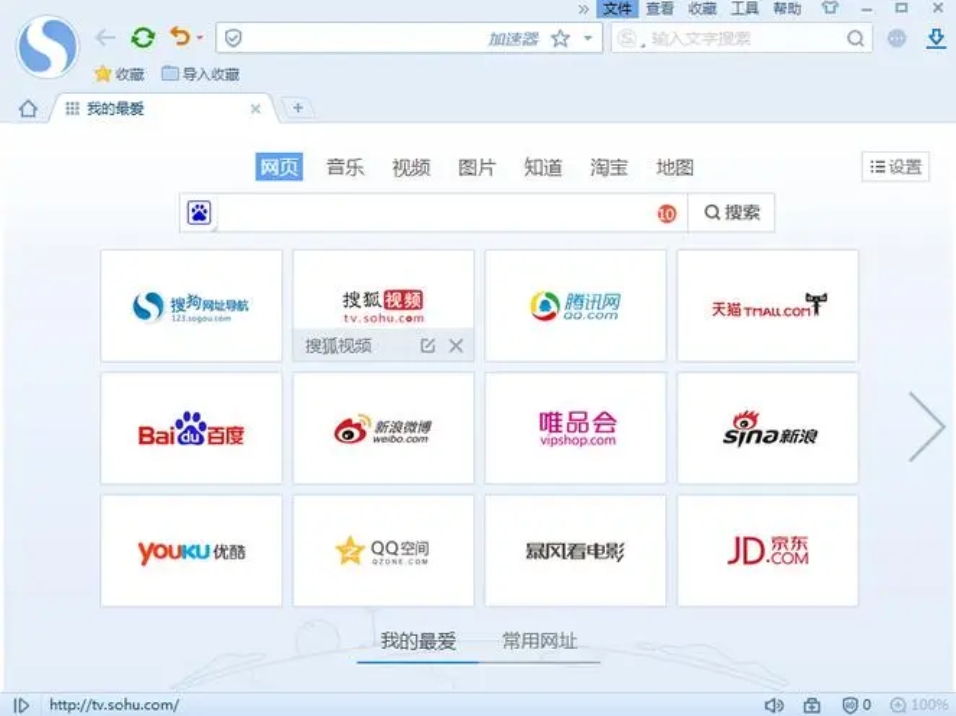Open the 新浪微博 weibo.com tile
Screen dimensions: 956x716
coord(383,428)
